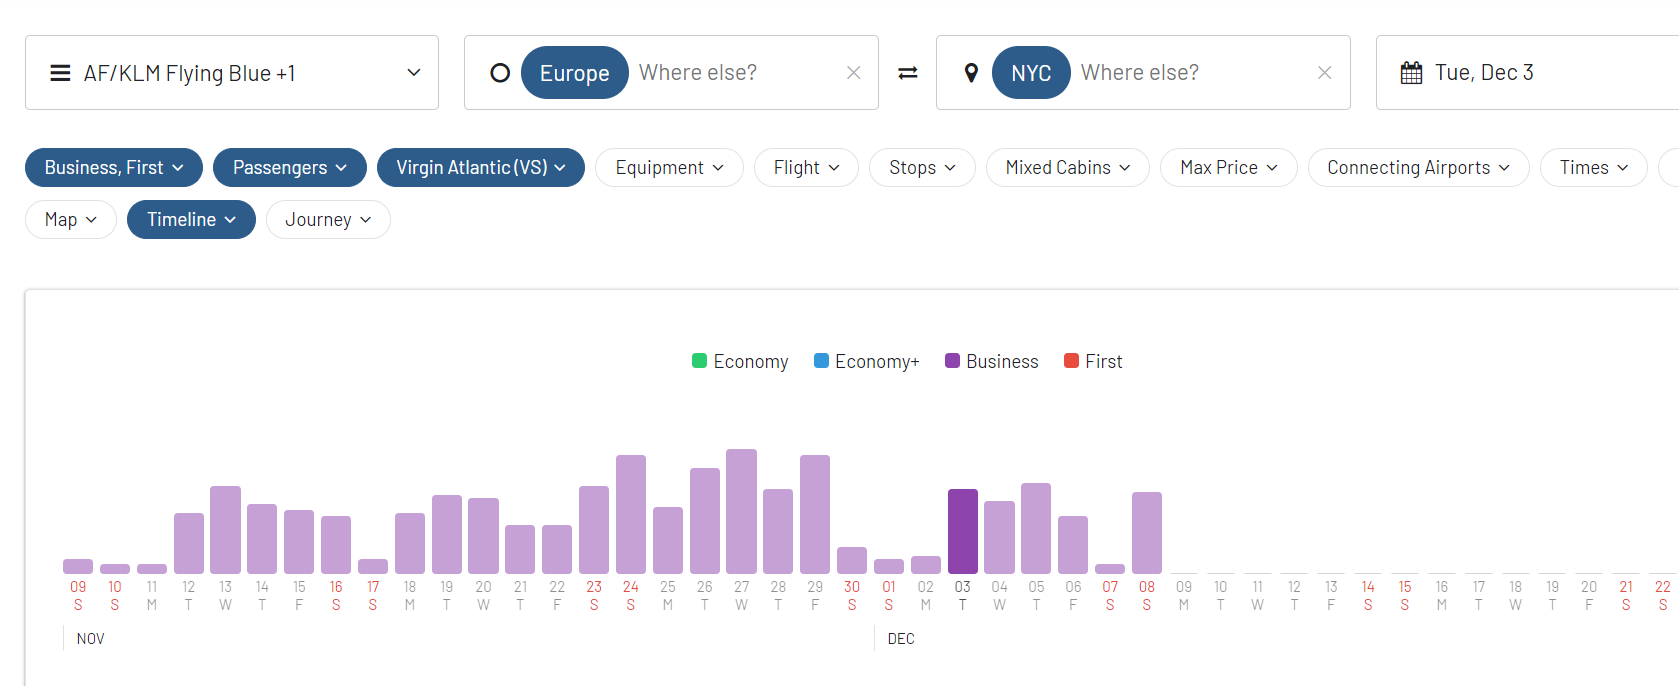
Task: Clear the NYC destination field with X
Action: point(1324,73)
